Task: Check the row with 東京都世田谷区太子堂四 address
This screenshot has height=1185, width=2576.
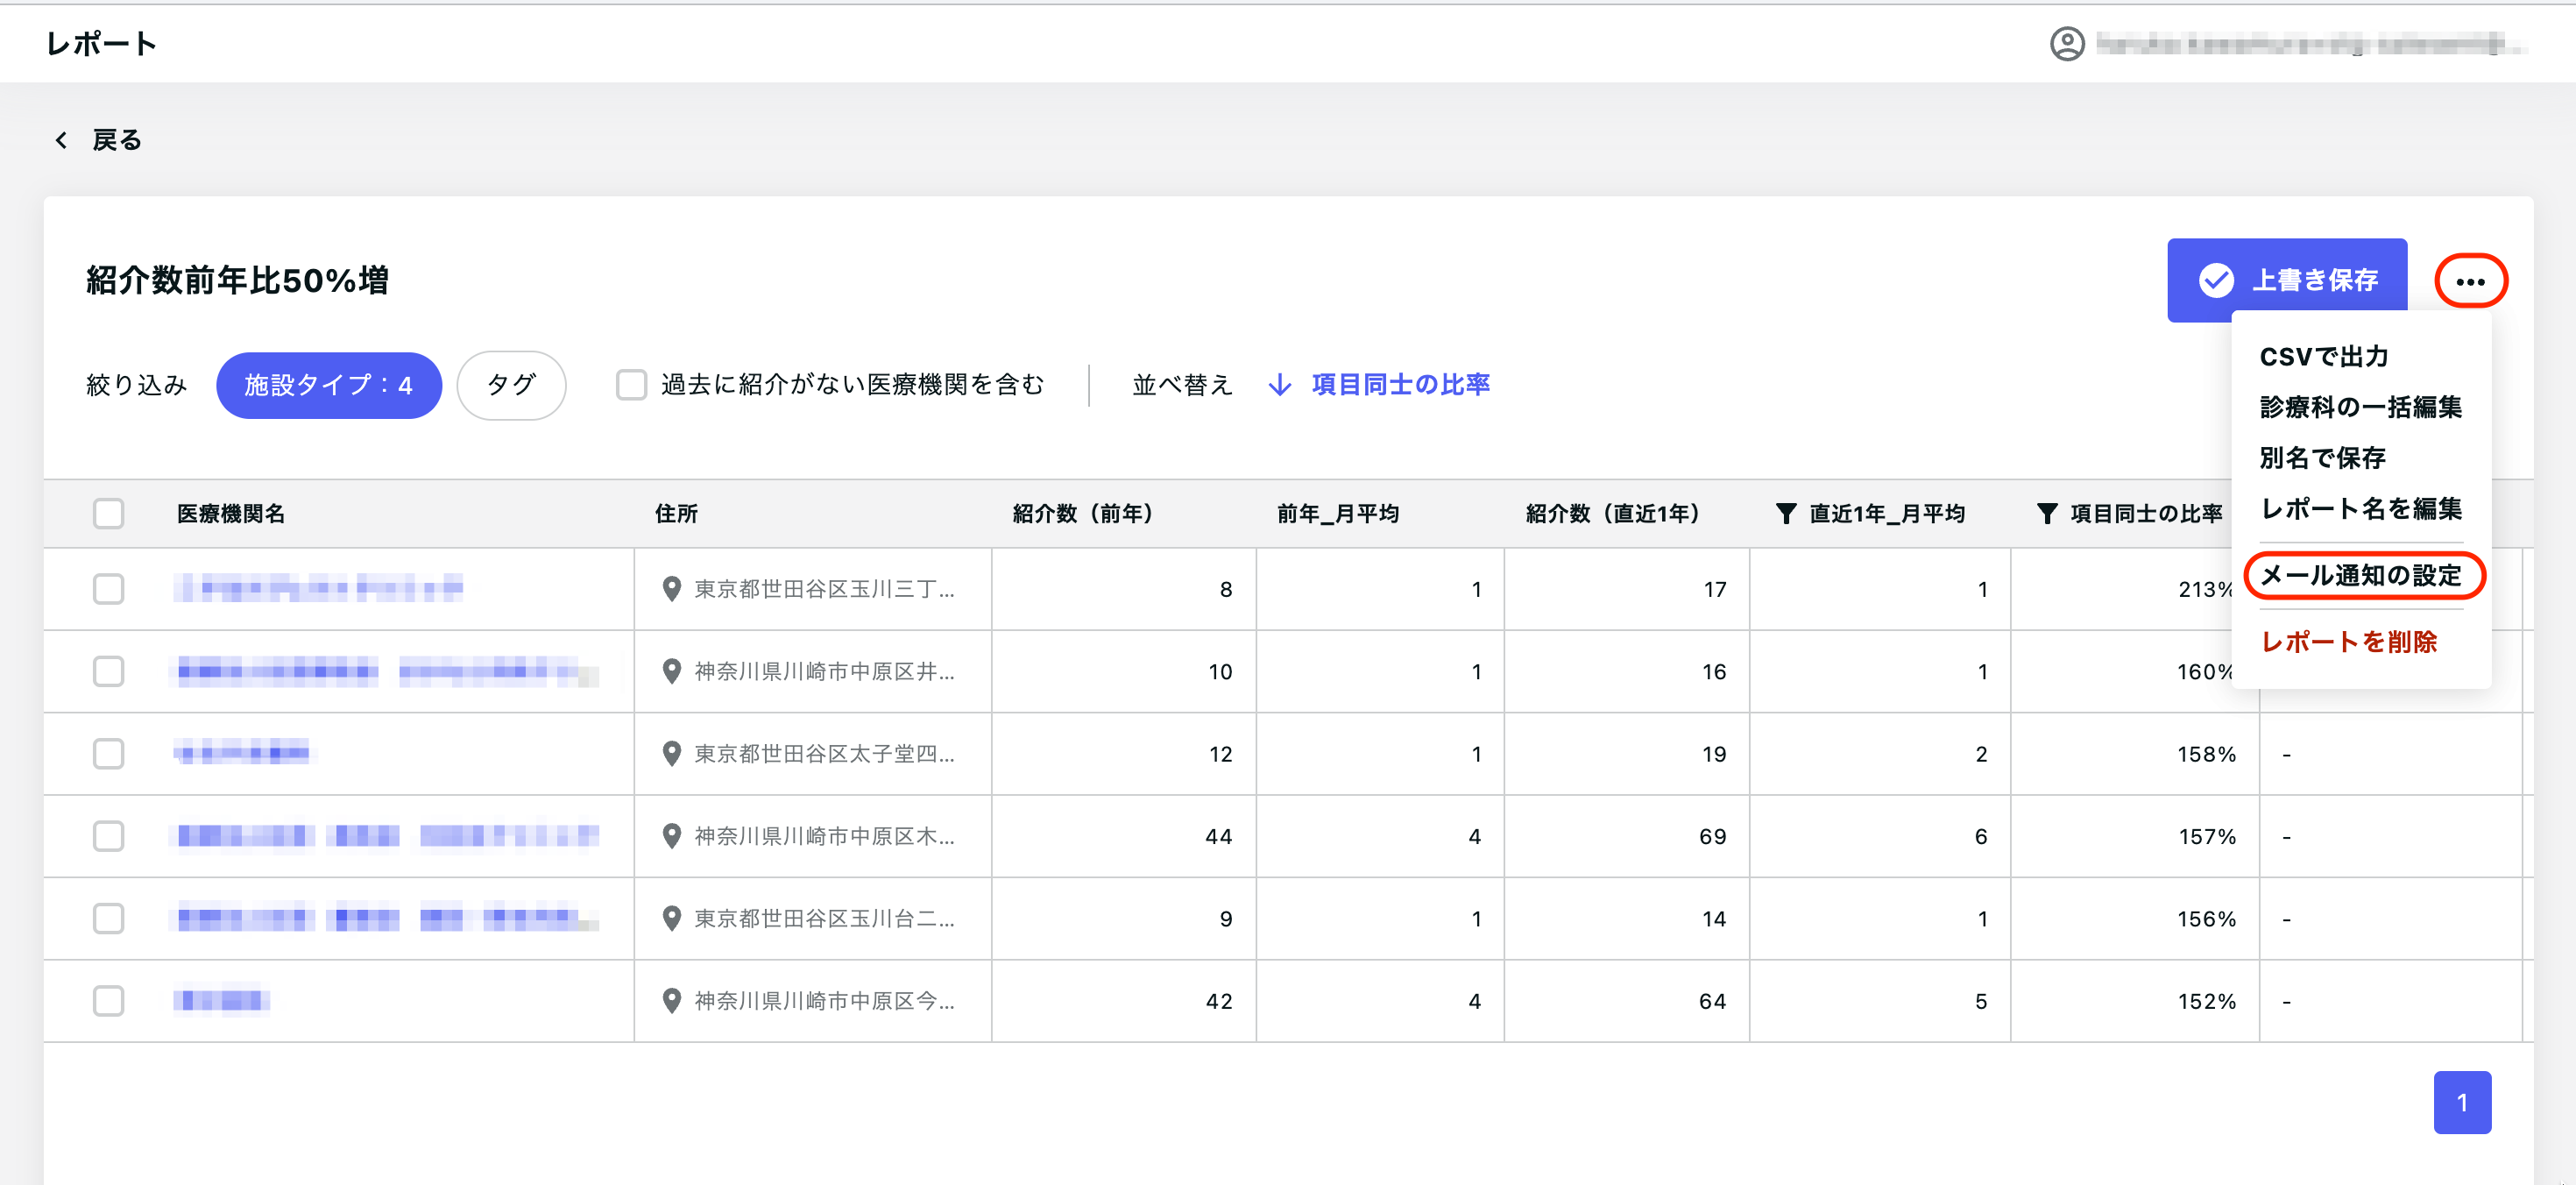Action: coord(108,754)
